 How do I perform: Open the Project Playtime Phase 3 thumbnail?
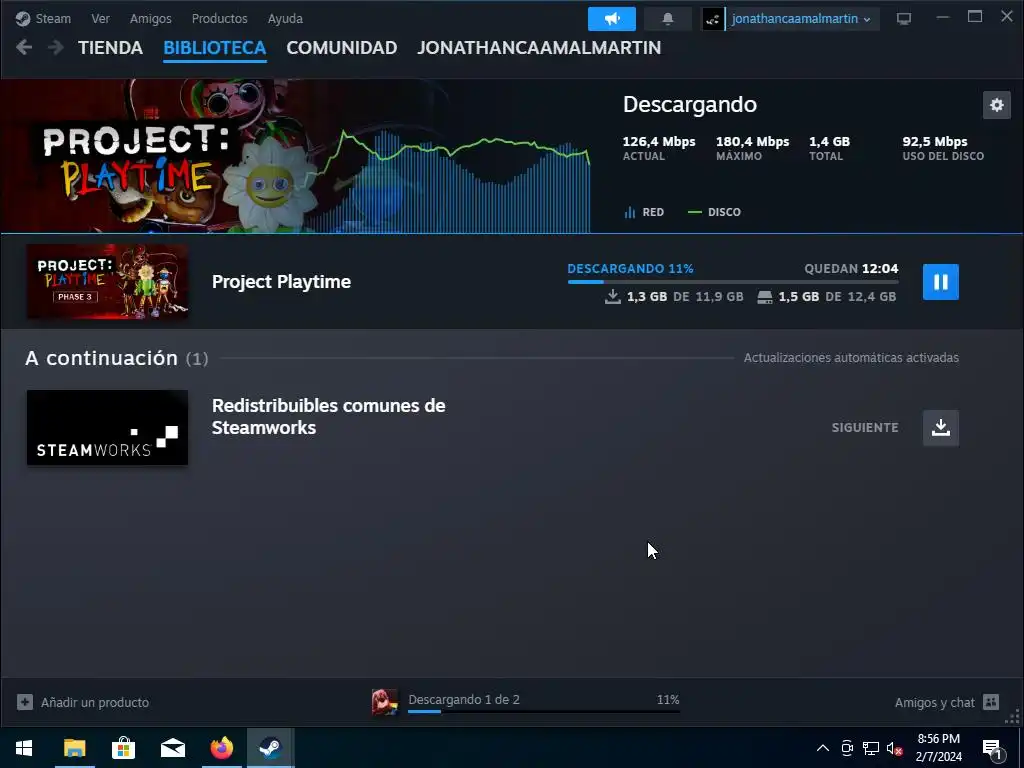tap(107, 281)
